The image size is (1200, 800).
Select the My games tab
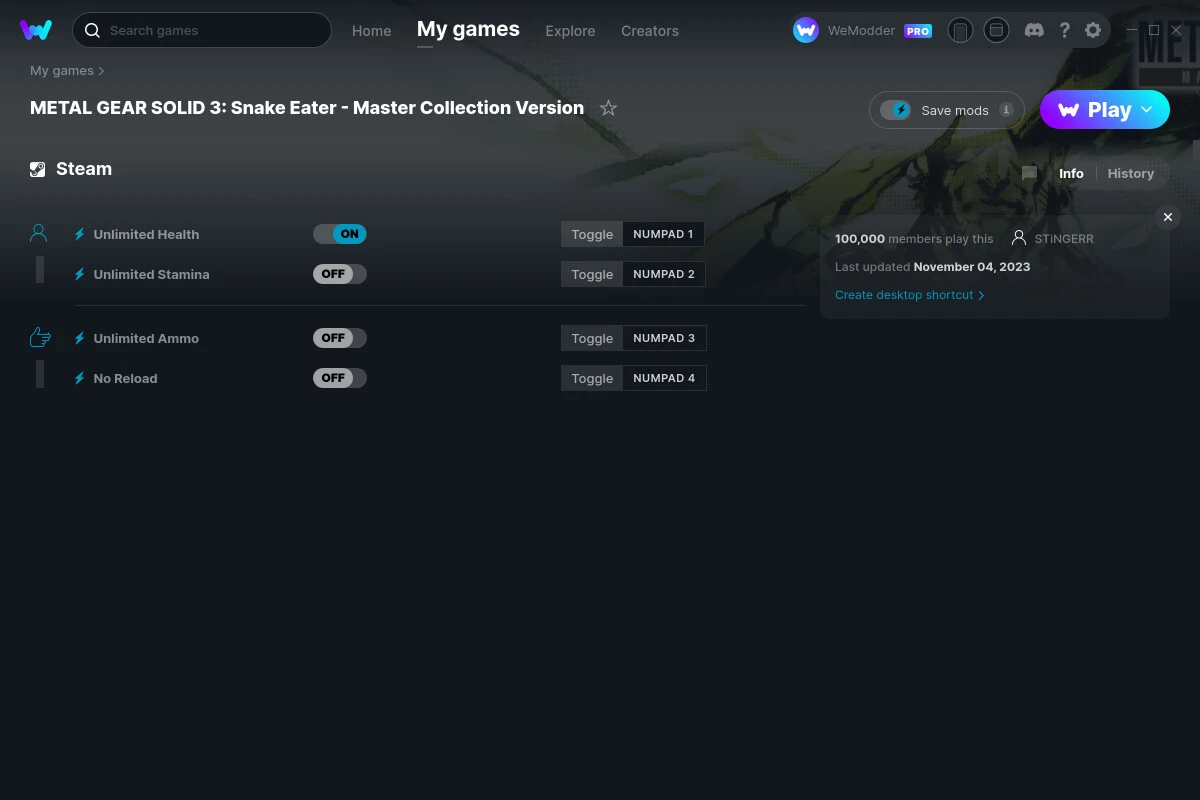click(468, 29)
